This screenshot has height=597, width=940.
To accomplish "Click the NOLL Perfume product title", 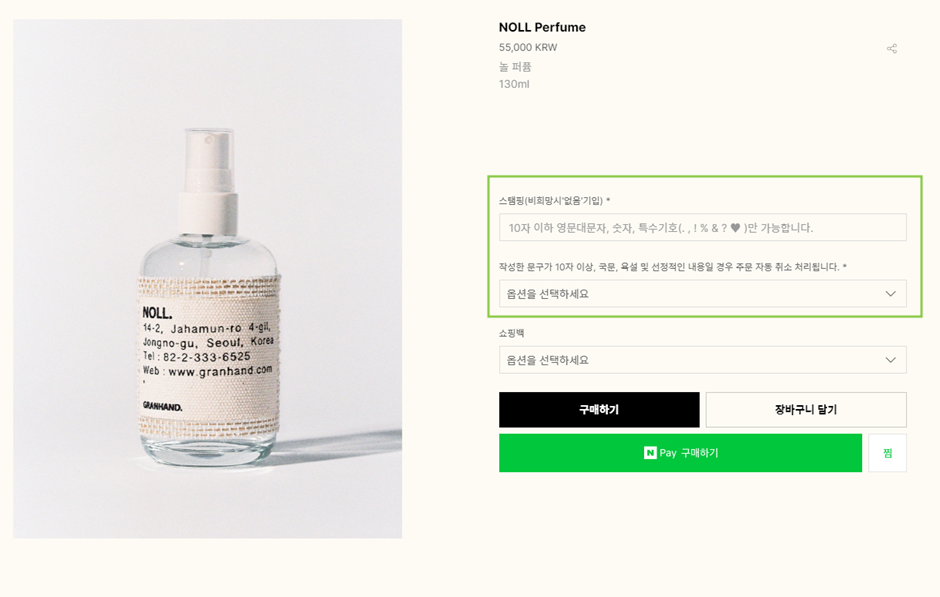I will point(542,28).
